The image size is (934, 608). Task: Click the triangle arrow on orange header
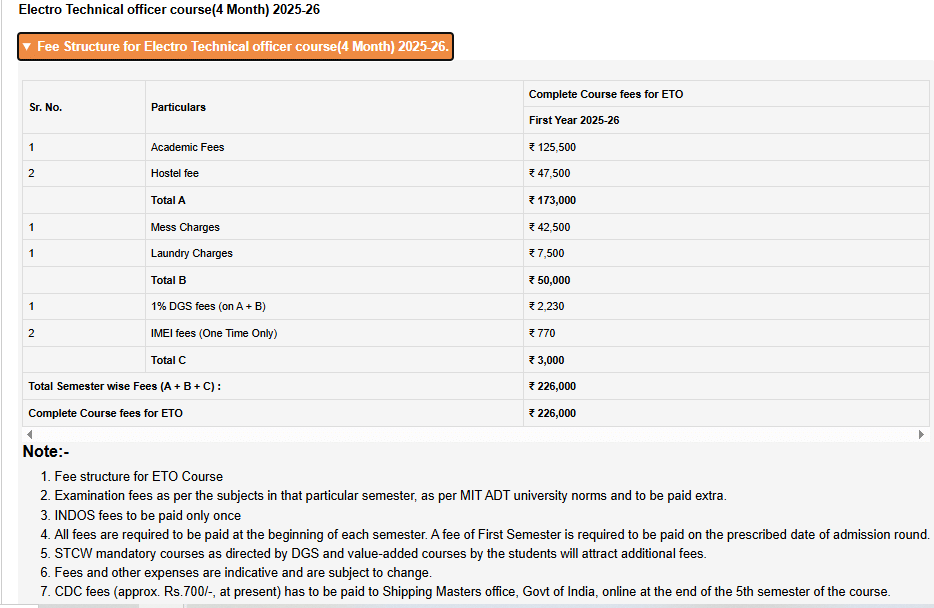(27, 47)
